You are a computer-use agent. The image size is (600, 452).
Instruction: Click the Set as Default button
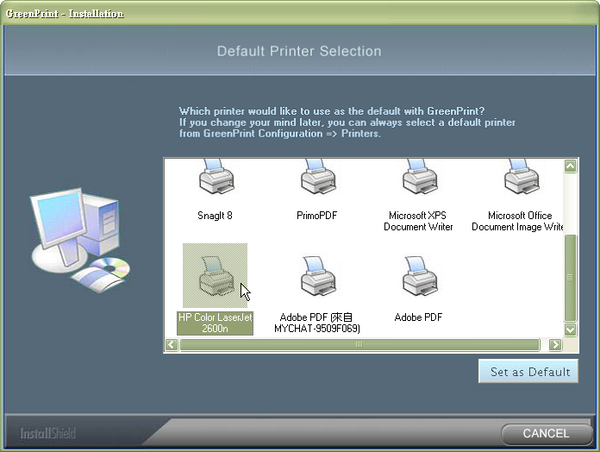click(x=528, y=371)
